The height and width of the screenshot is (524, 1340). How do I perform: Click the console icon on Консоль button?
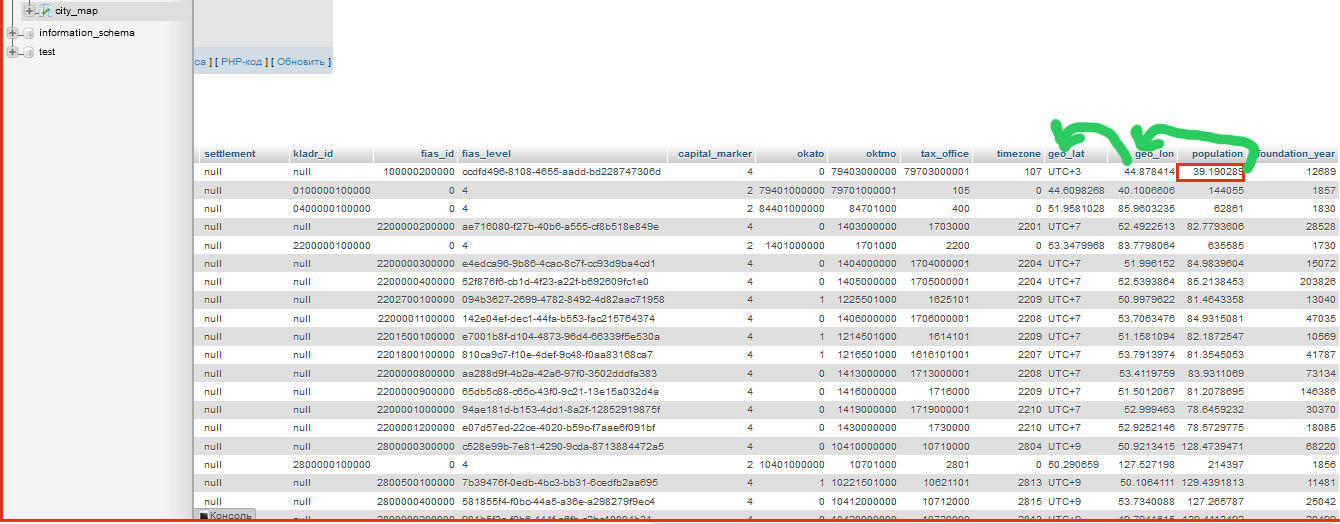[x=203, y=516]
